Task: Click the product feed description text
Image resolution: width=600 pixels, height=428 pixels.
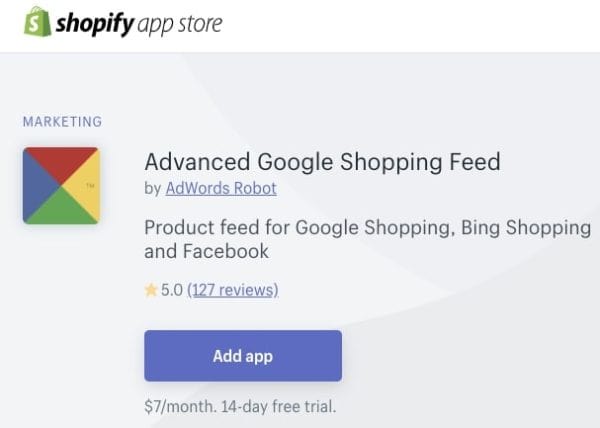Action: pyautogui.click(x=367, y=239)
